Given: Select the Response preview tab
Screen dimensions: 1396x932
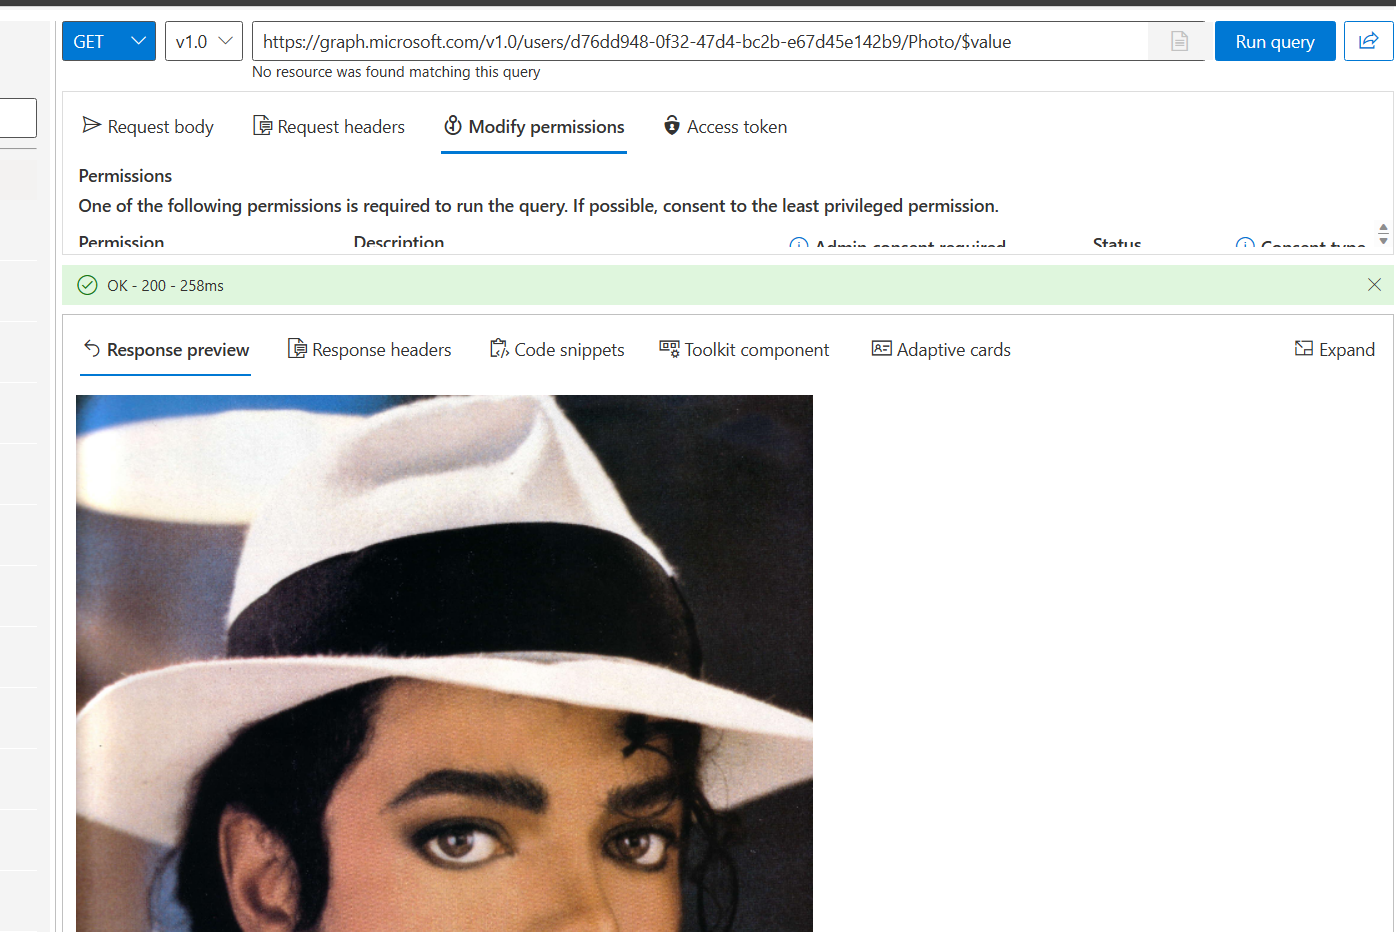Looking at the screenshot, I should 165,349.
